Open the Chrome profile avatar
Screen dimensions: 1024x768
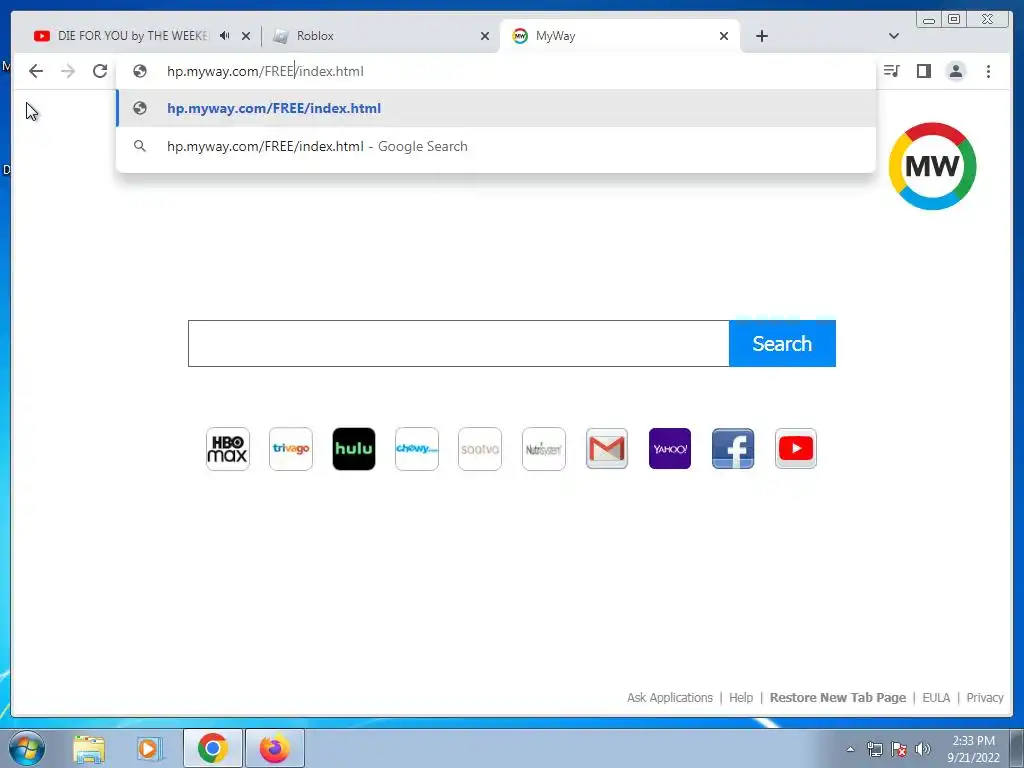955,71
